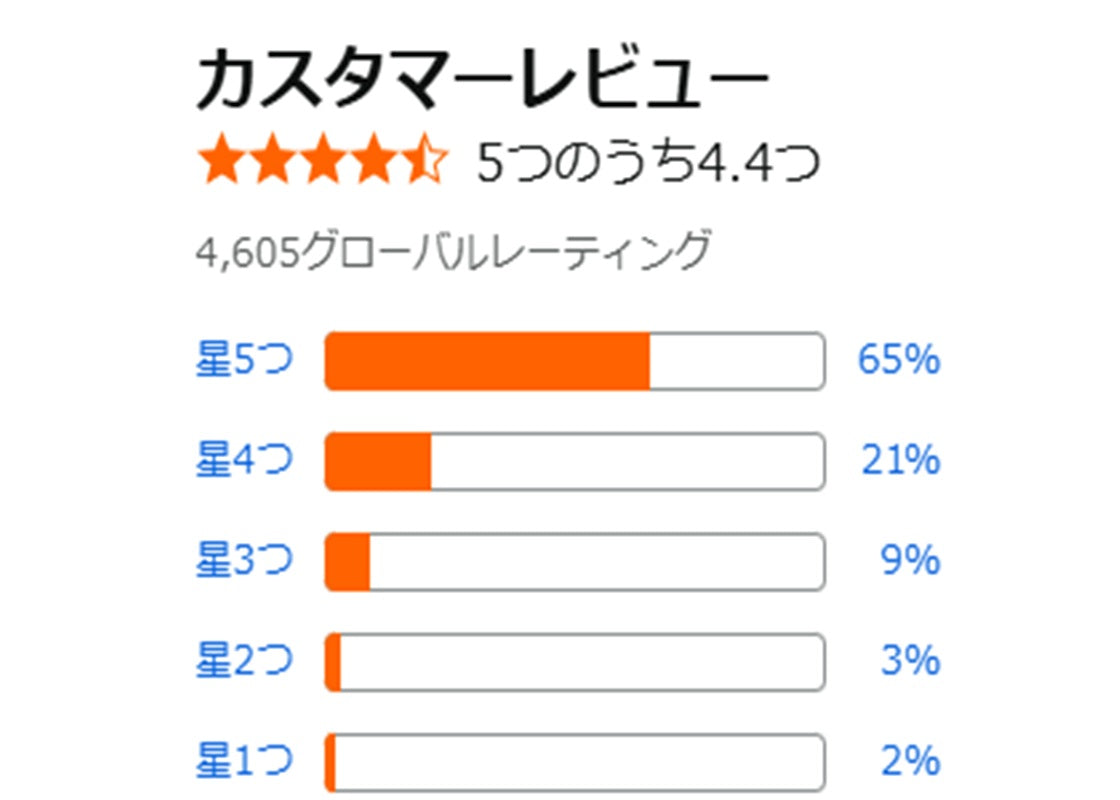Click the star rating icons row
Viewport: 1120px width, 800px height.
coord(322,163)
